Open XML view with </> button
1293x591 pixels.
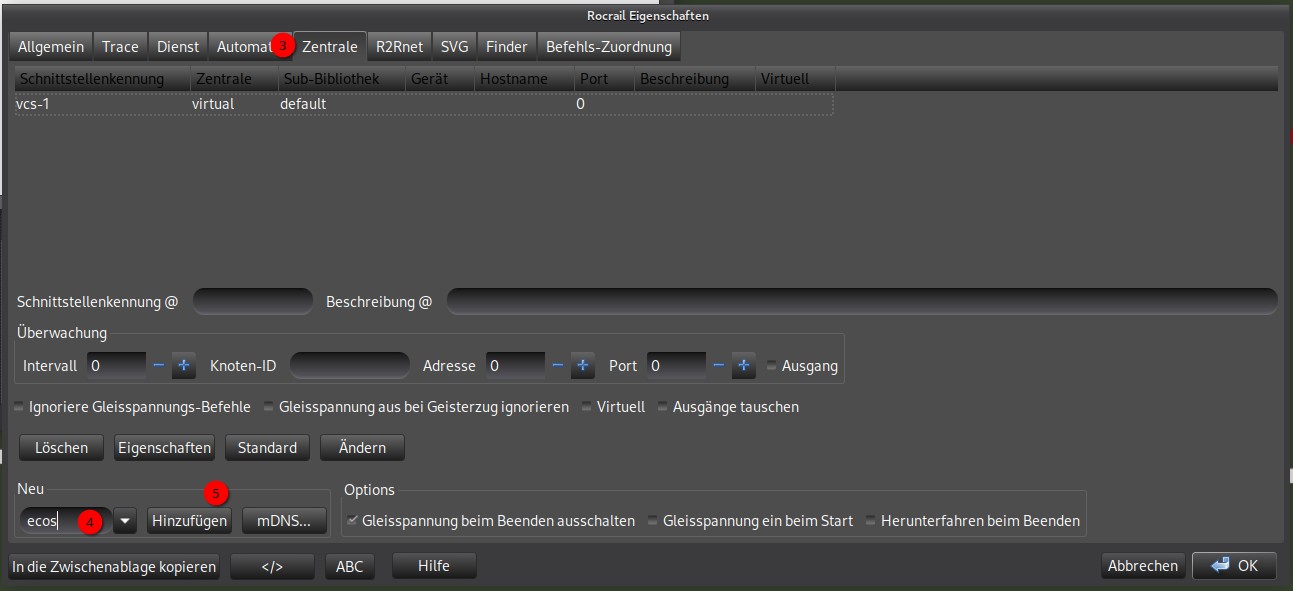[x=271, y=566]
